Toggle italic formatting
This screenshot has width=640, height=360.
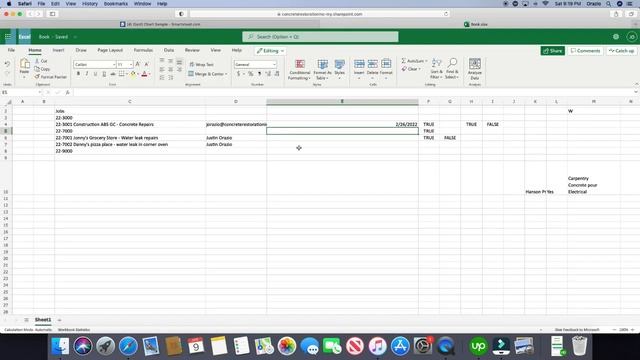[87, 74]
